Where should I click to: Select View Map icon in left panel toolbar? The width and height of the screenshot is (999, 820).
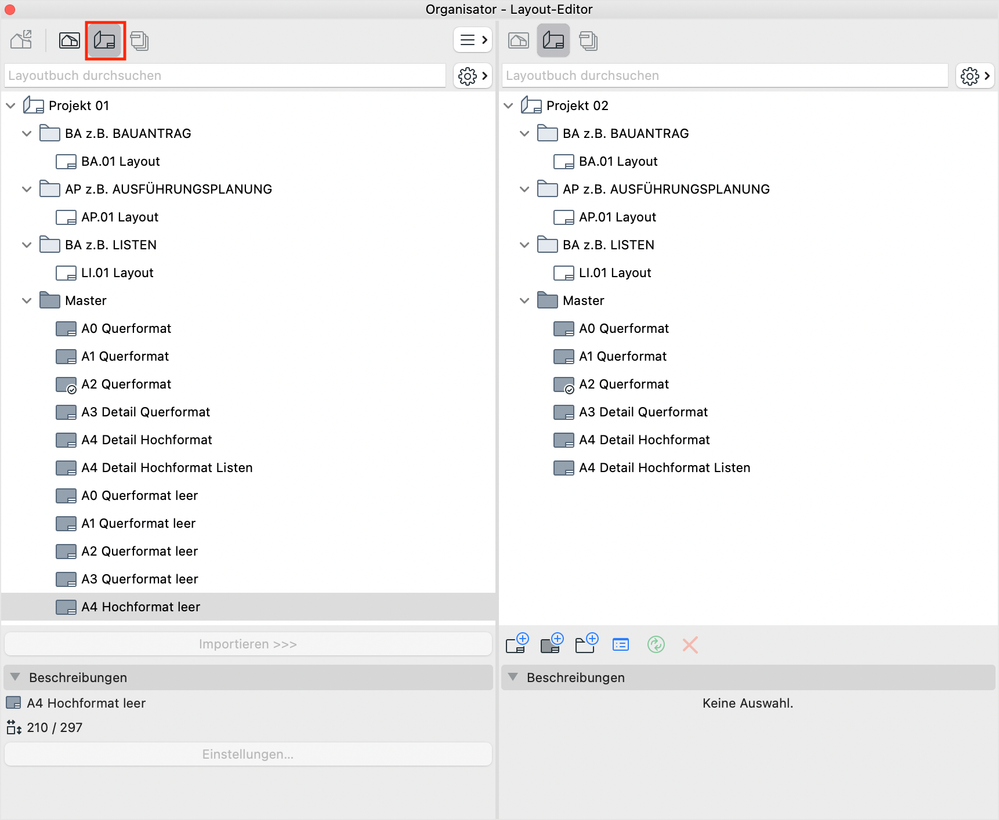tap(69, 40)
